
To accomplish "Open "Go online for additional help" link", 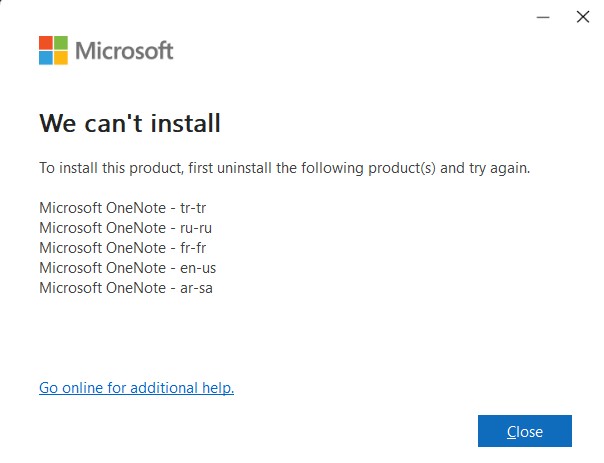I will tap(136, 388).
